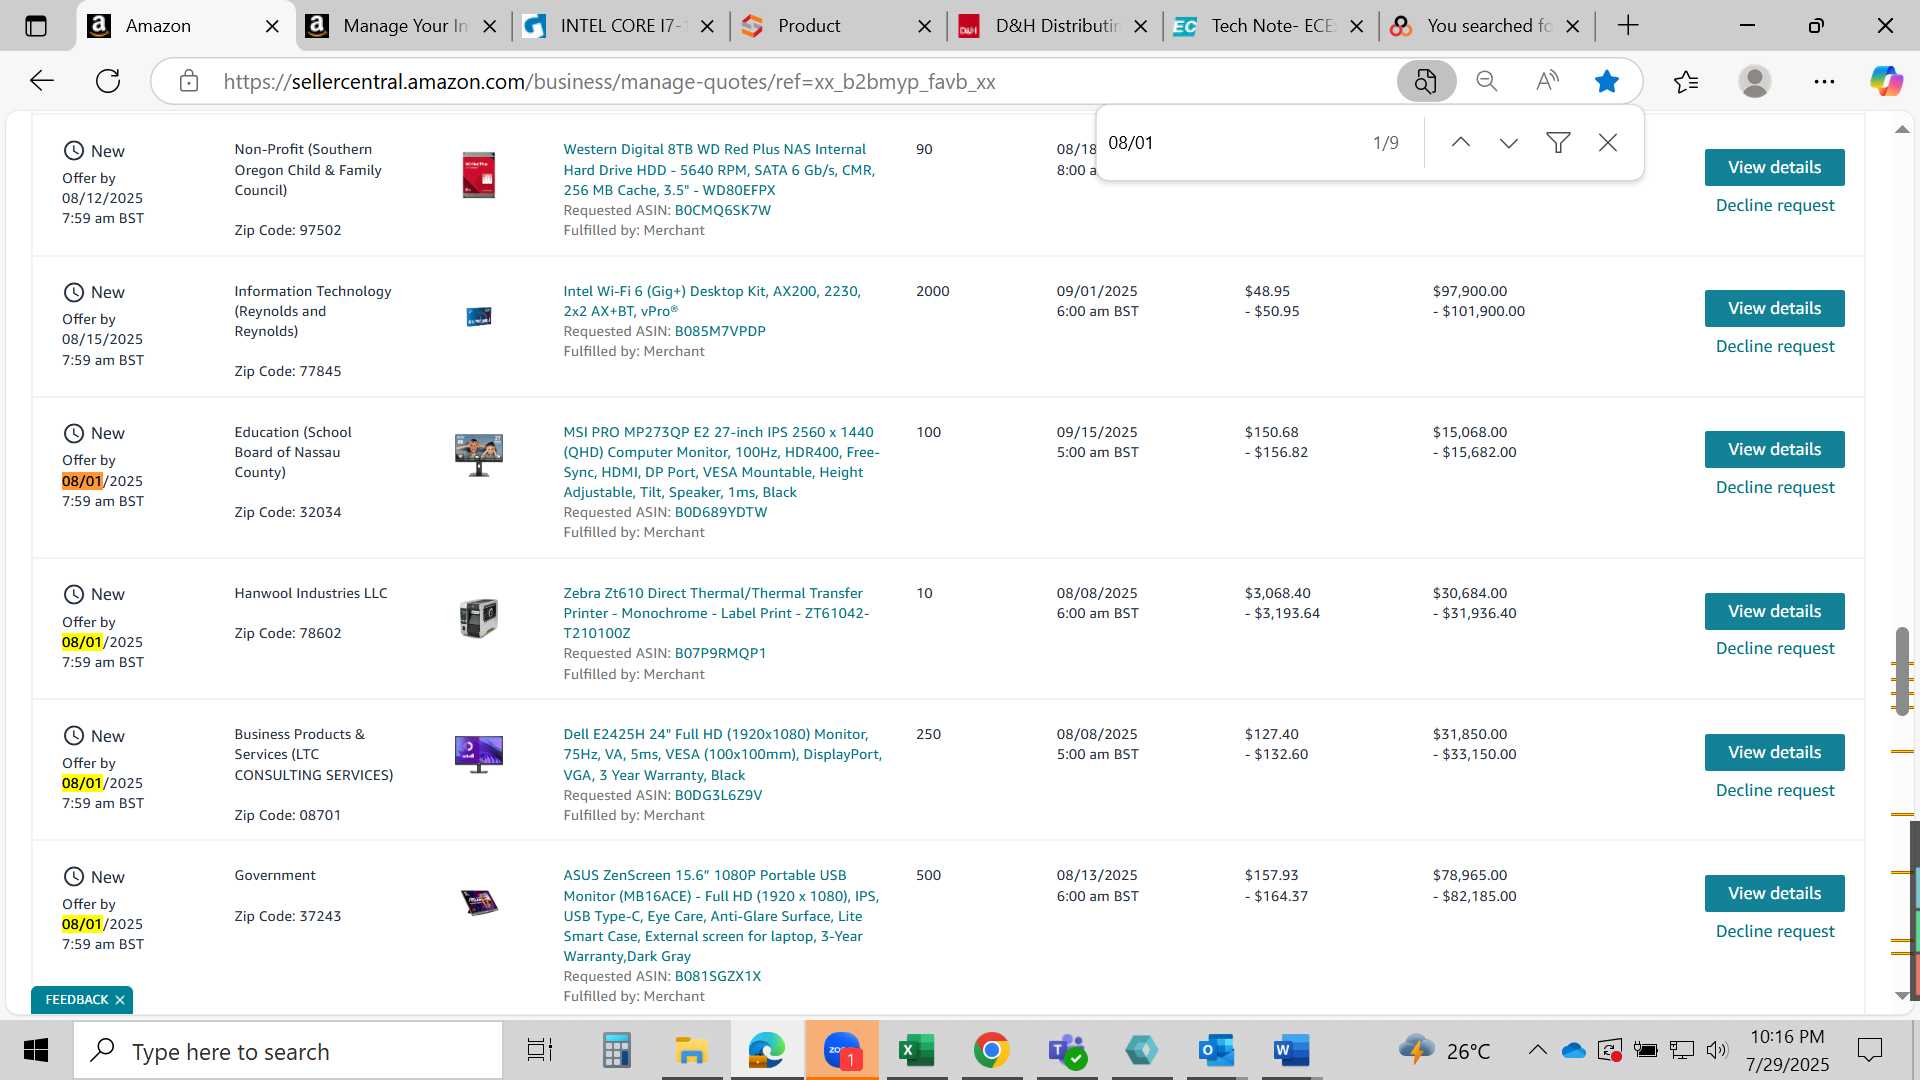Click the FEEDBACK button

pyautogui.click(x=76, y=1000)
